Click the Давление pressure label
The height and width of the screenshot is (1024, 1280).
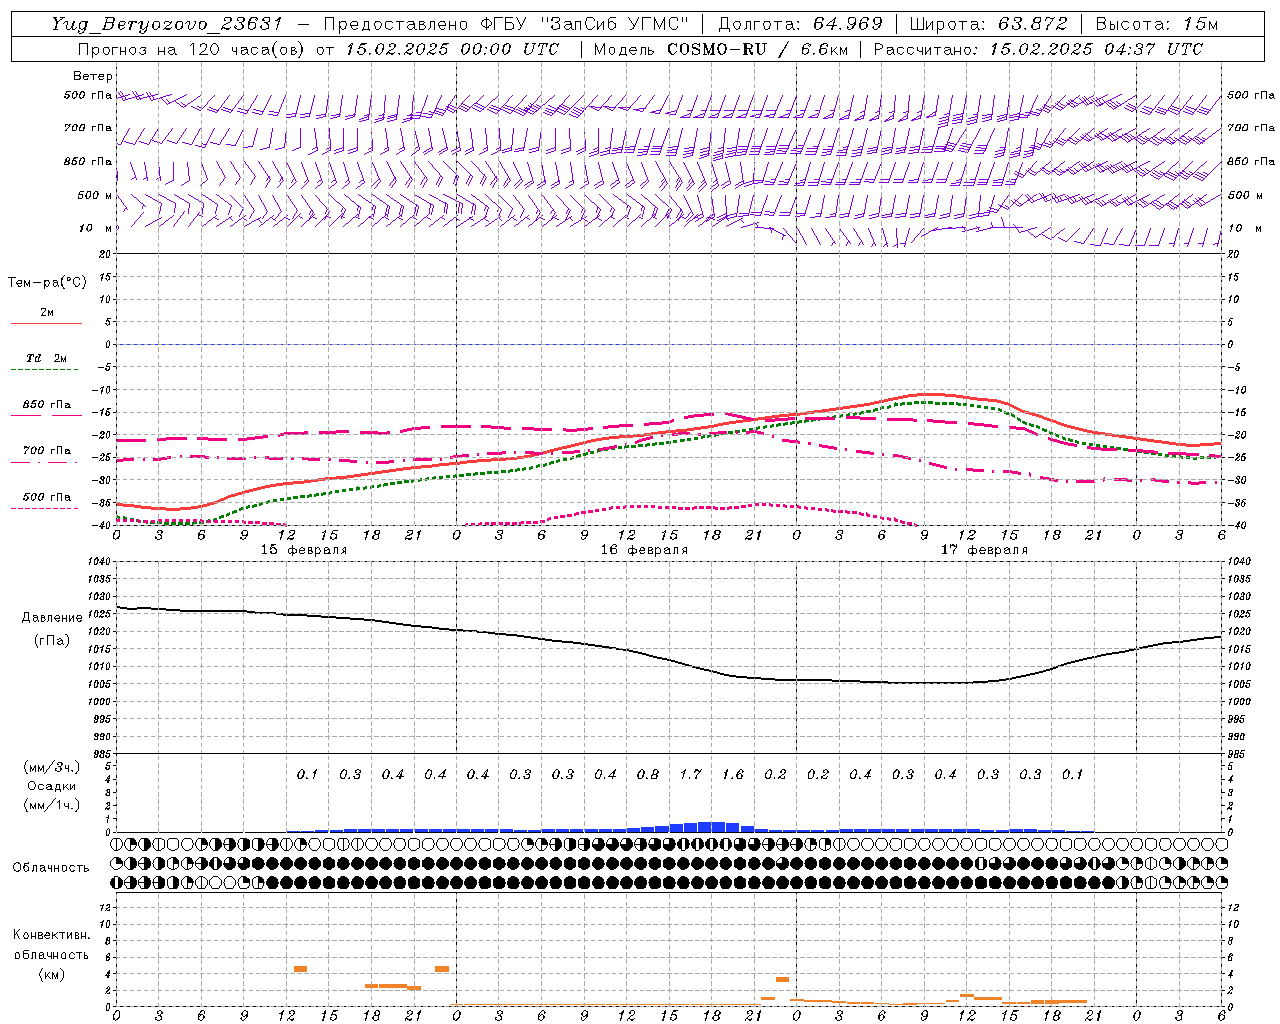click(52, 618)
